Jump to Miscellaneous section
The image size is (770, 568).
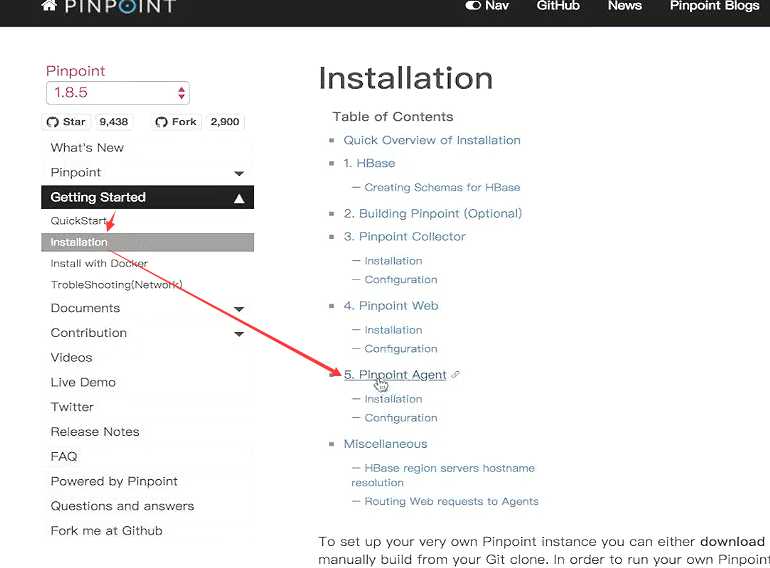point(385,444)
